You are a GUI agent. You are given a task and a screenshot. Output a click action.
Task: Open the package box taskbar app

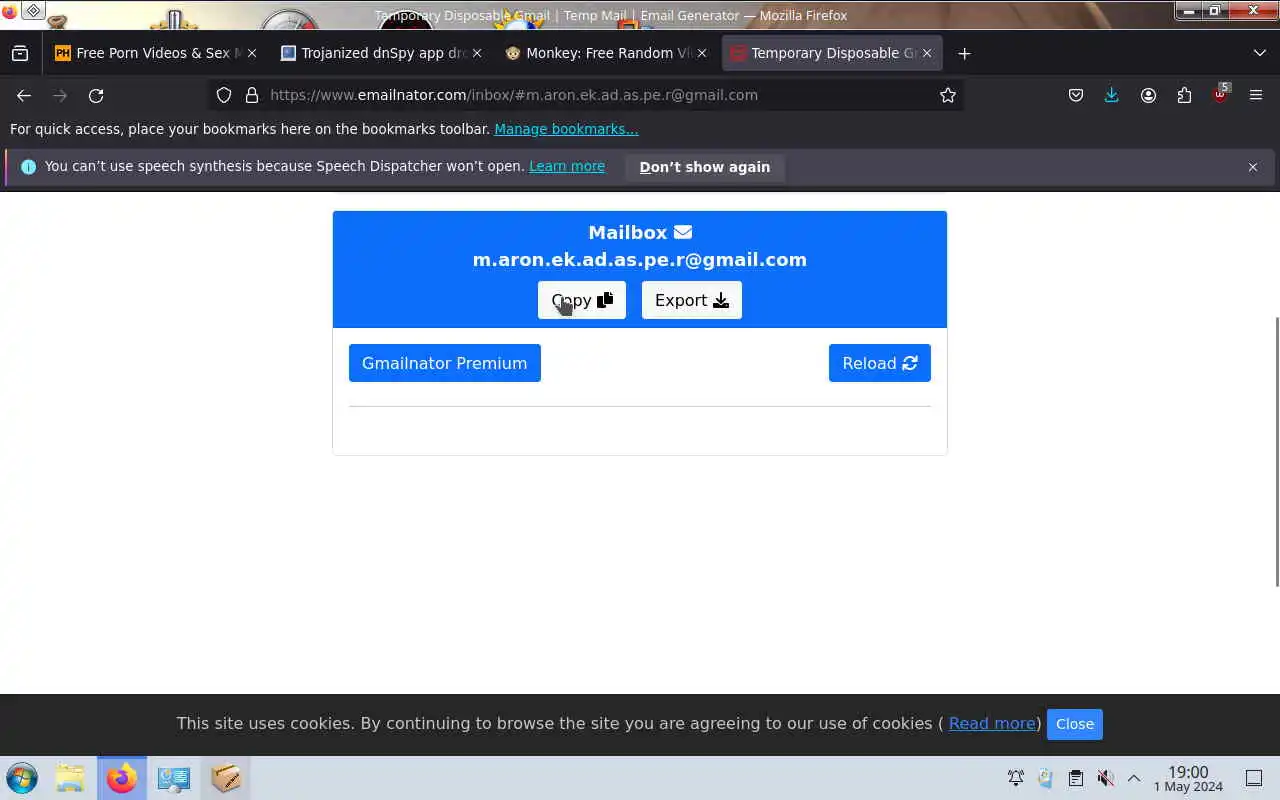coord(226,778)
